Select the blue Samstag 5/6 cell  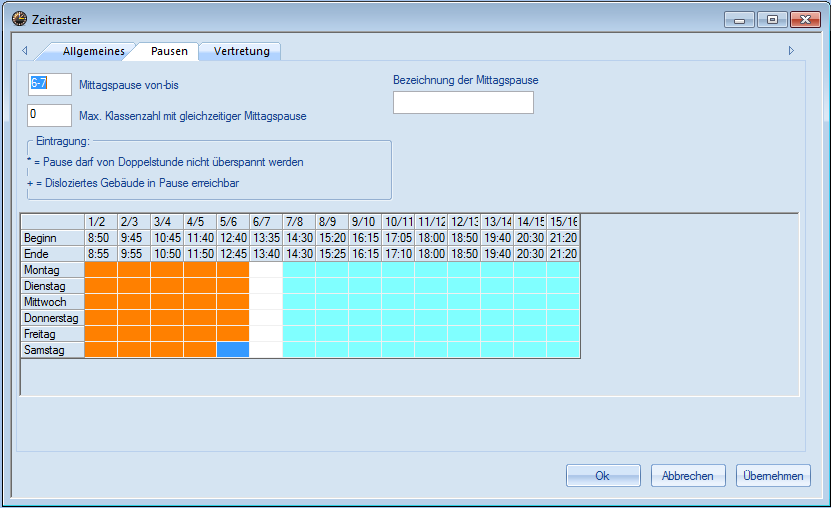[x=233, y=350]
